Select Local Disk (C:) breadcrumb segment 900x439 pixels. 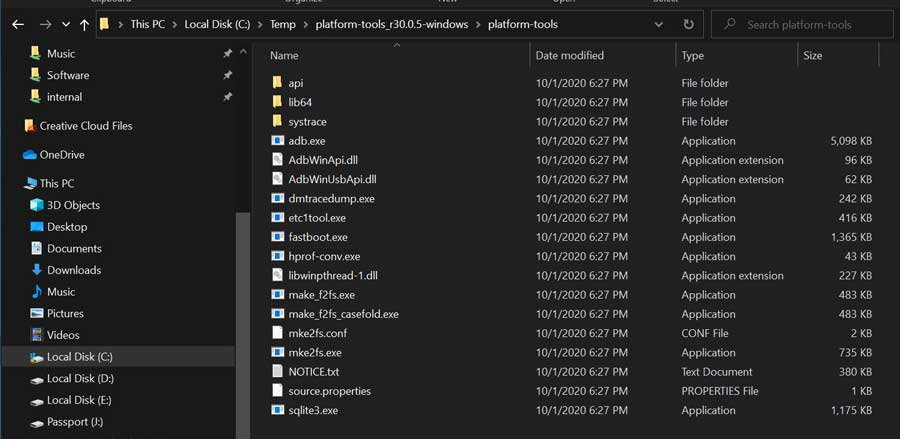click(216, 25)
